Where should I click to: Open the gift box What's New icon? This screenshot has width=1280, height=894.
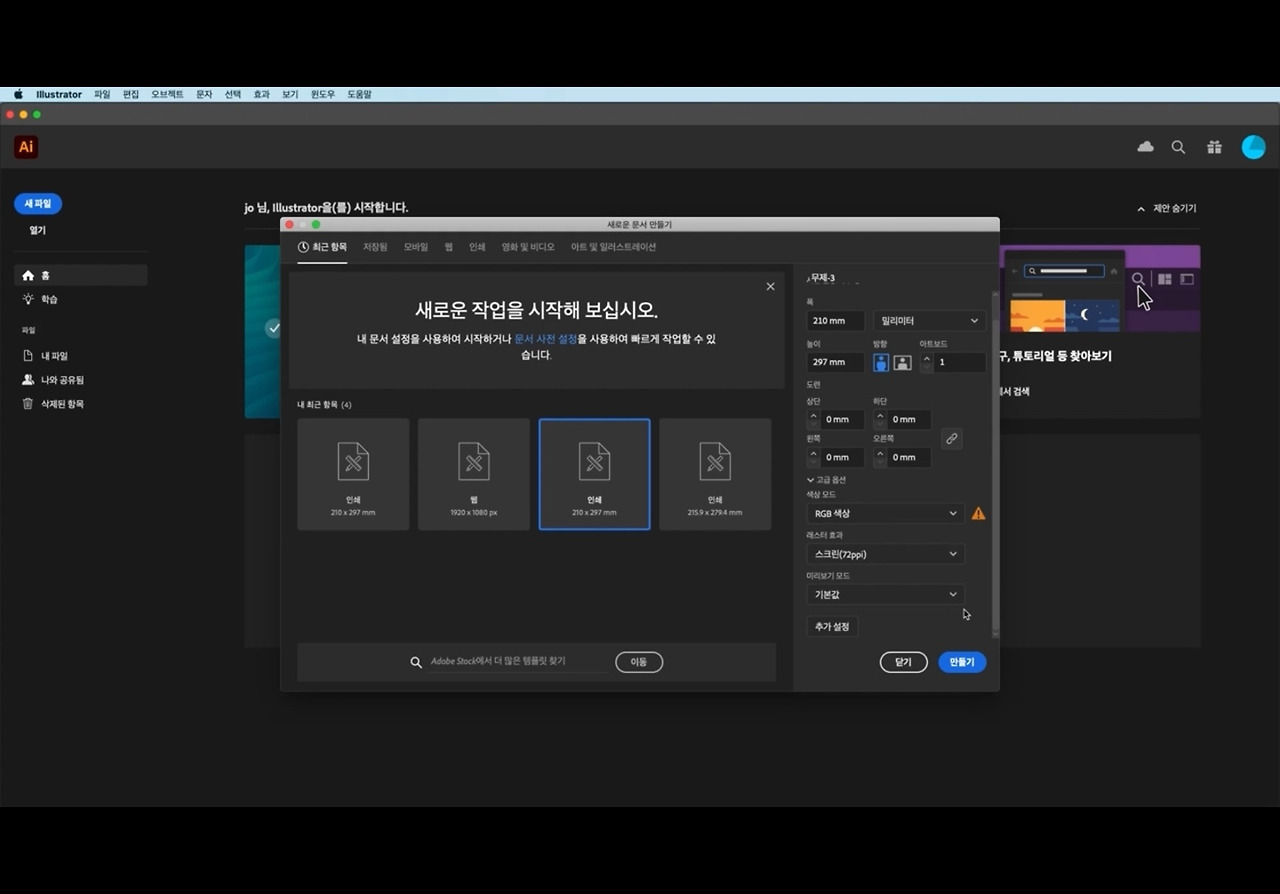click(1214, 147)
